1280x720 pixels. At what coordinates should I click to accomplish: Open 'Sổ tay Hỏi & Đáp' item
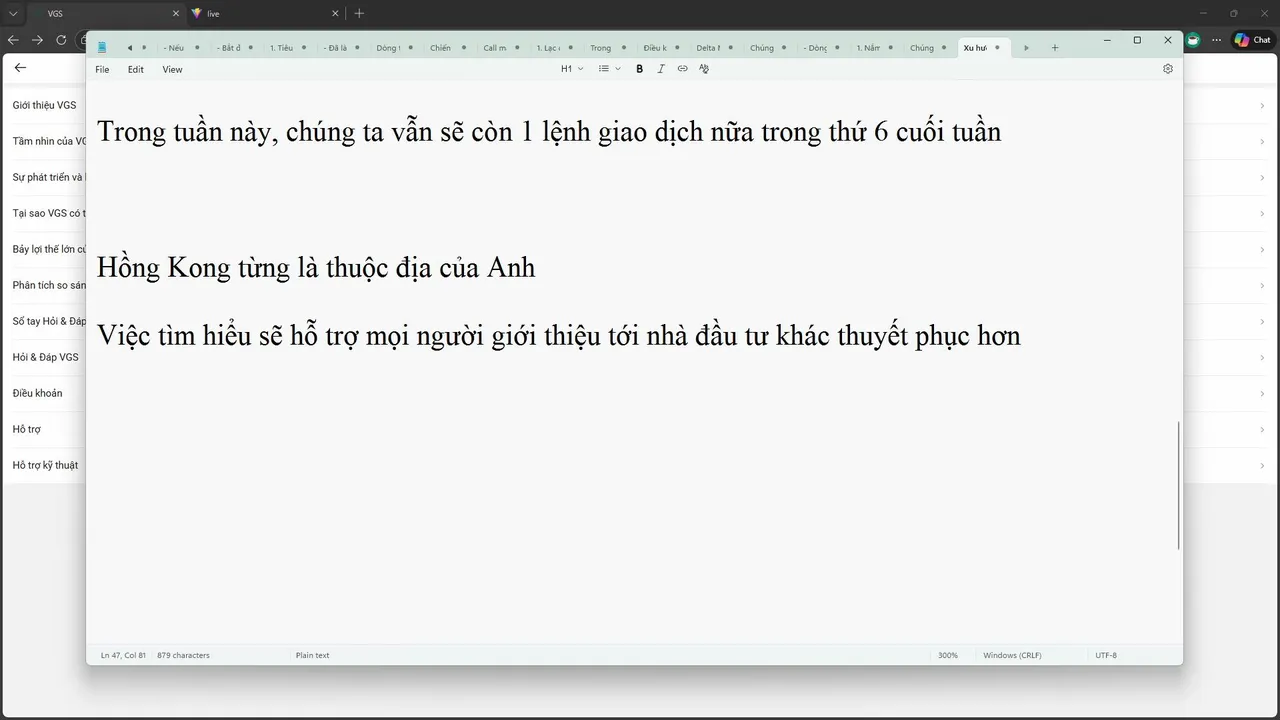pos(49,321)
